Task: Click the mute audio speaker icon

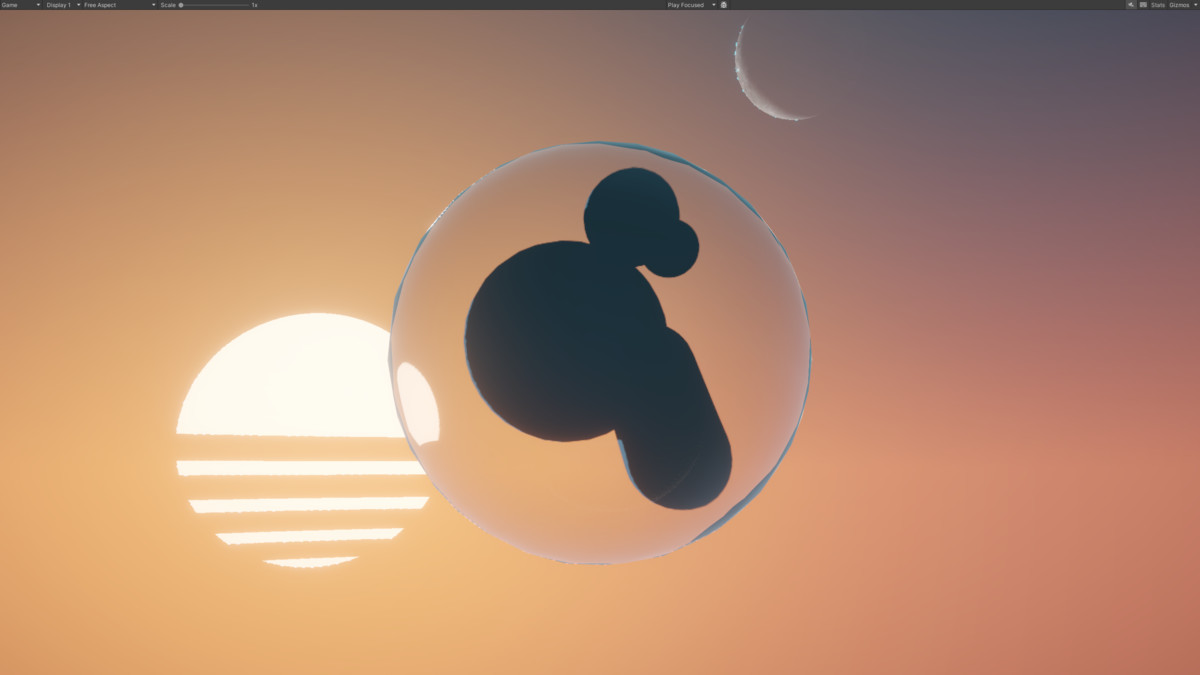Action: [x=1130, y=5]
